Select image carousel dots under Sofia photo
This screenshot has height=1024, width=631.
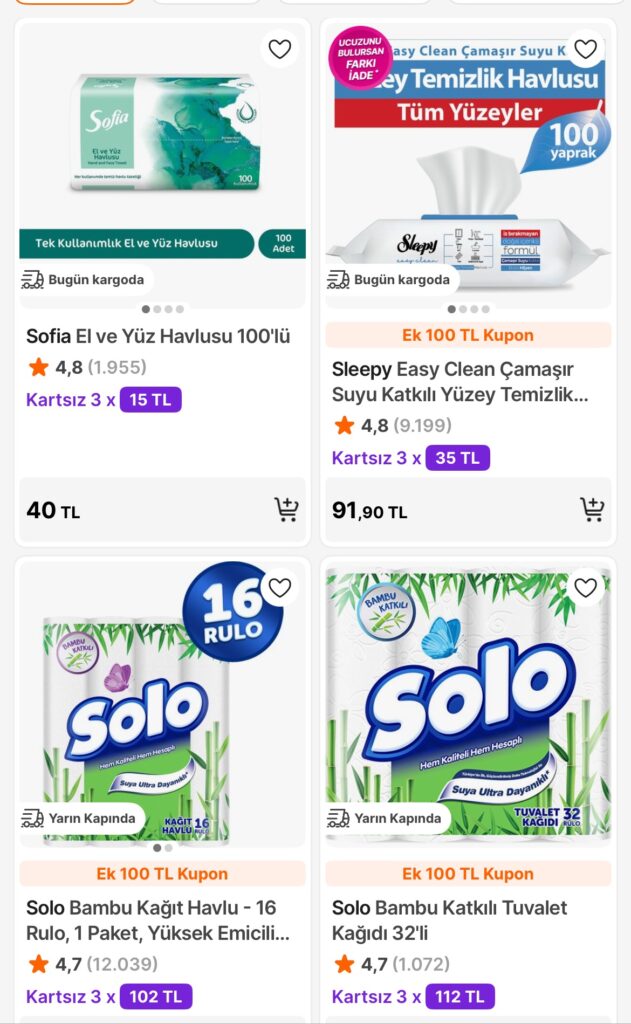163,309
